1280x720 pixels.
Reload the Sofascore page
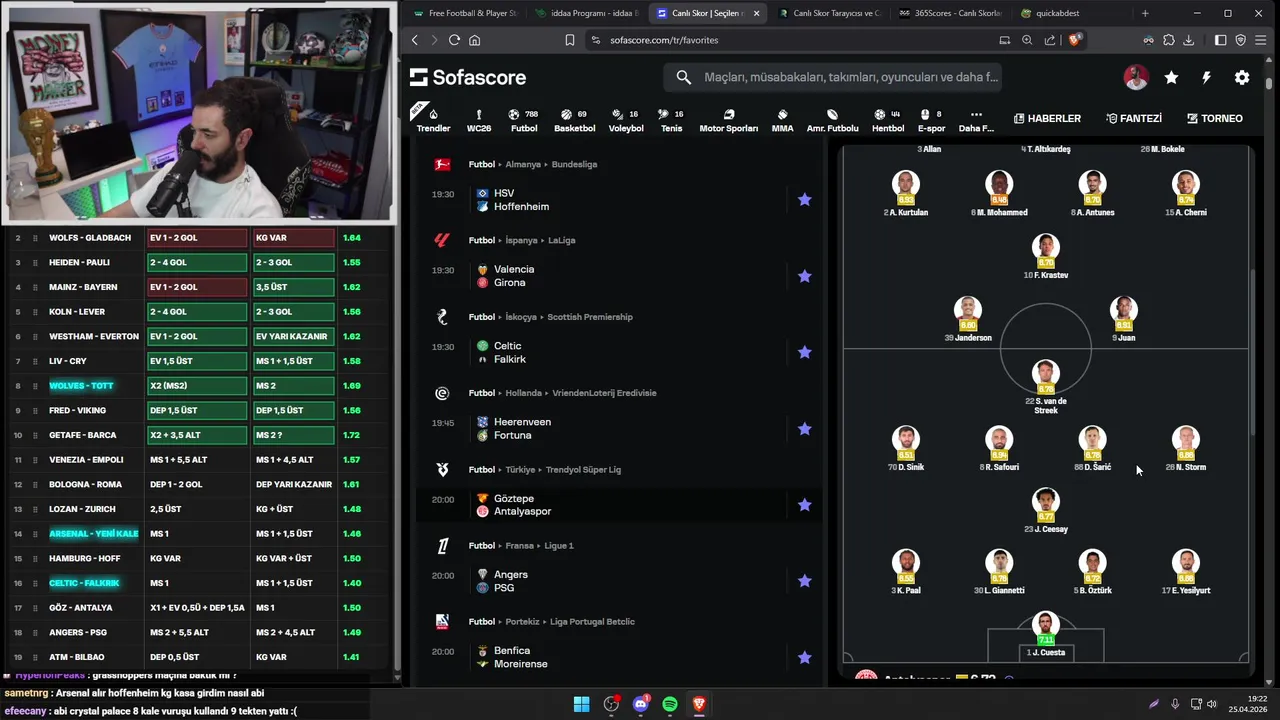coord(454,40)
